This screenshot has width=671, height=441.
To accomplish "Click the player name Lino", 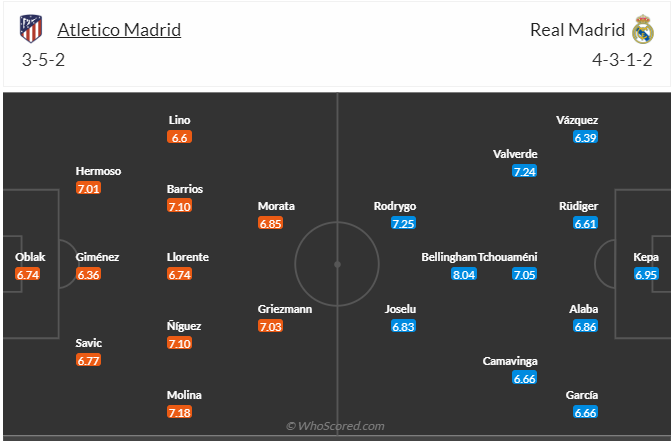I will [x=180, y=120].
